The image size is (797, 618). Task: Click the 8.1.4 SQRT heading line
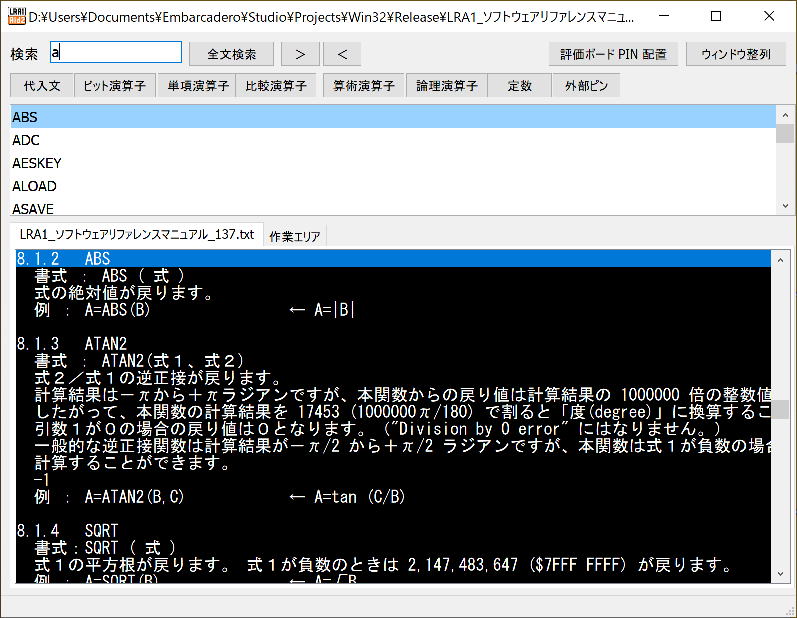click(x=68, y=531)
